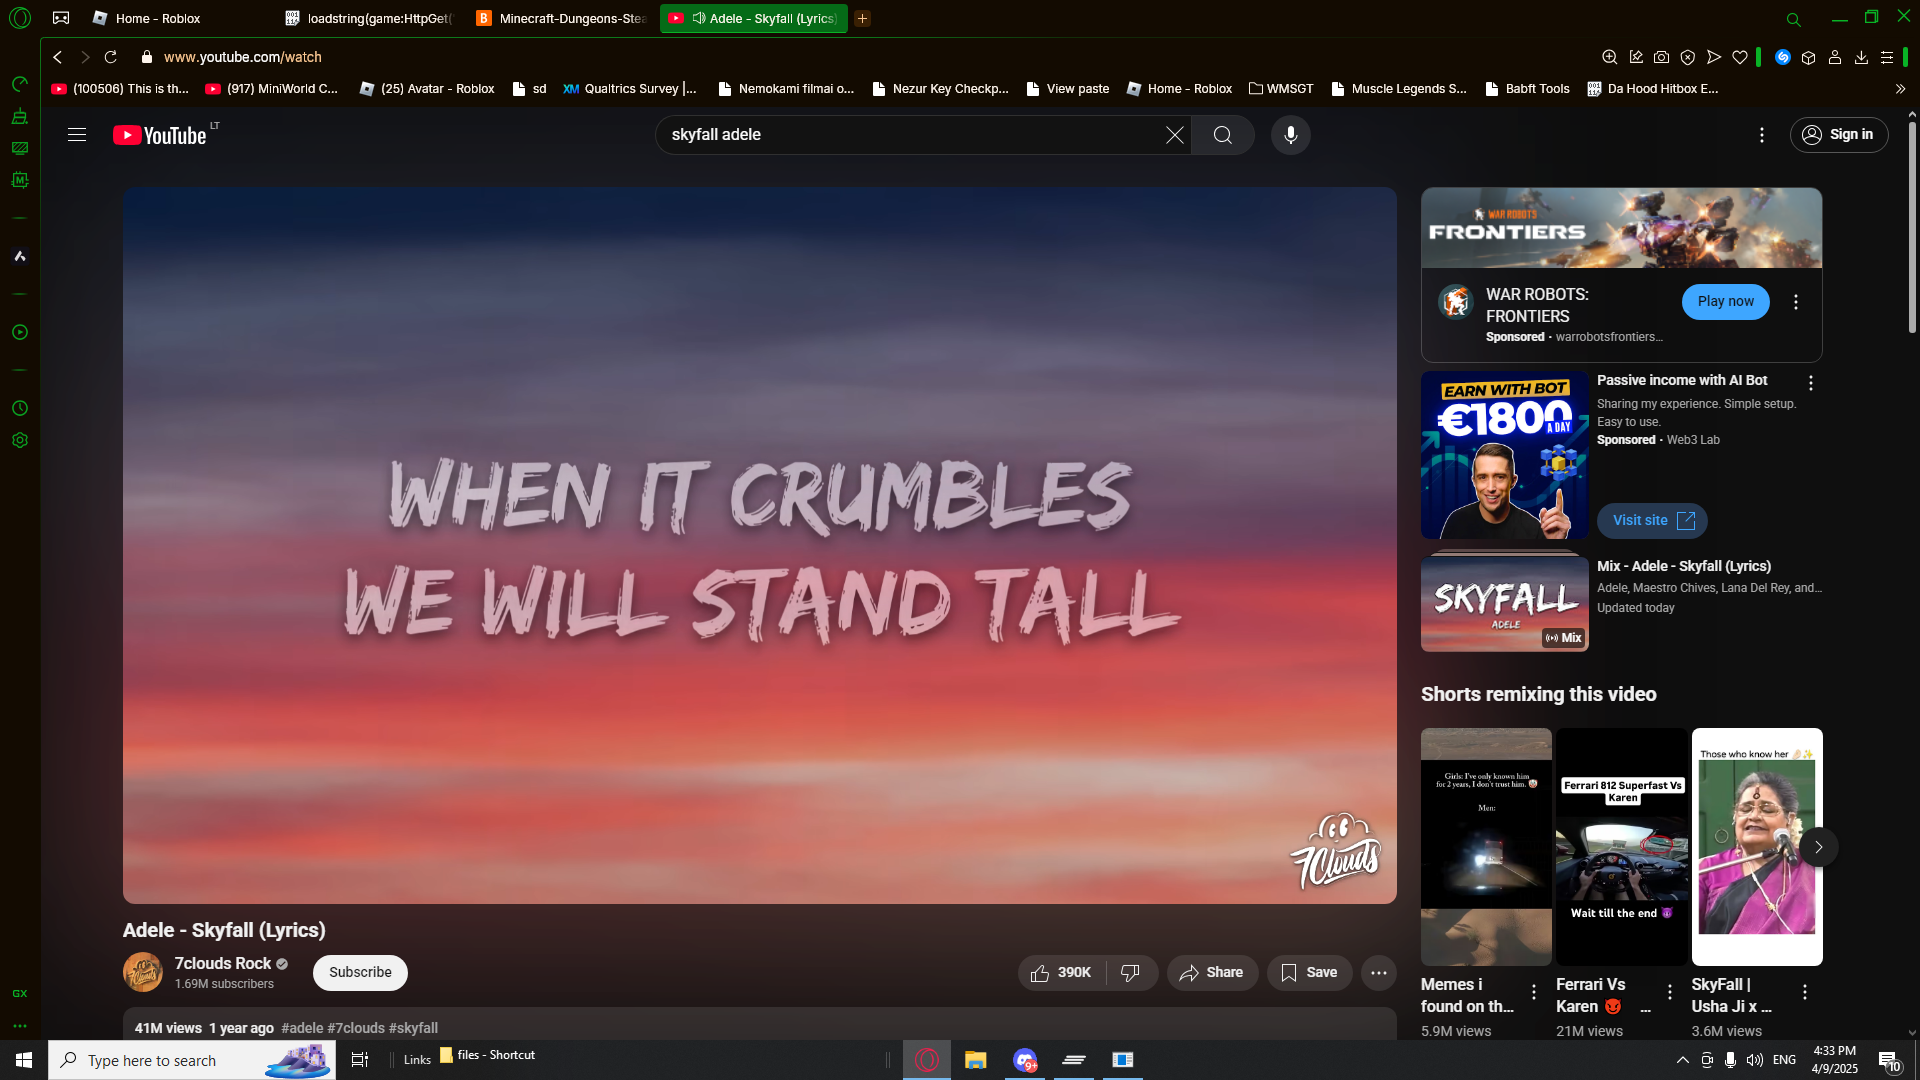Click Play now on War Robots ad
This screenshot has width=1920, height=1080.
click(1725, 302)
